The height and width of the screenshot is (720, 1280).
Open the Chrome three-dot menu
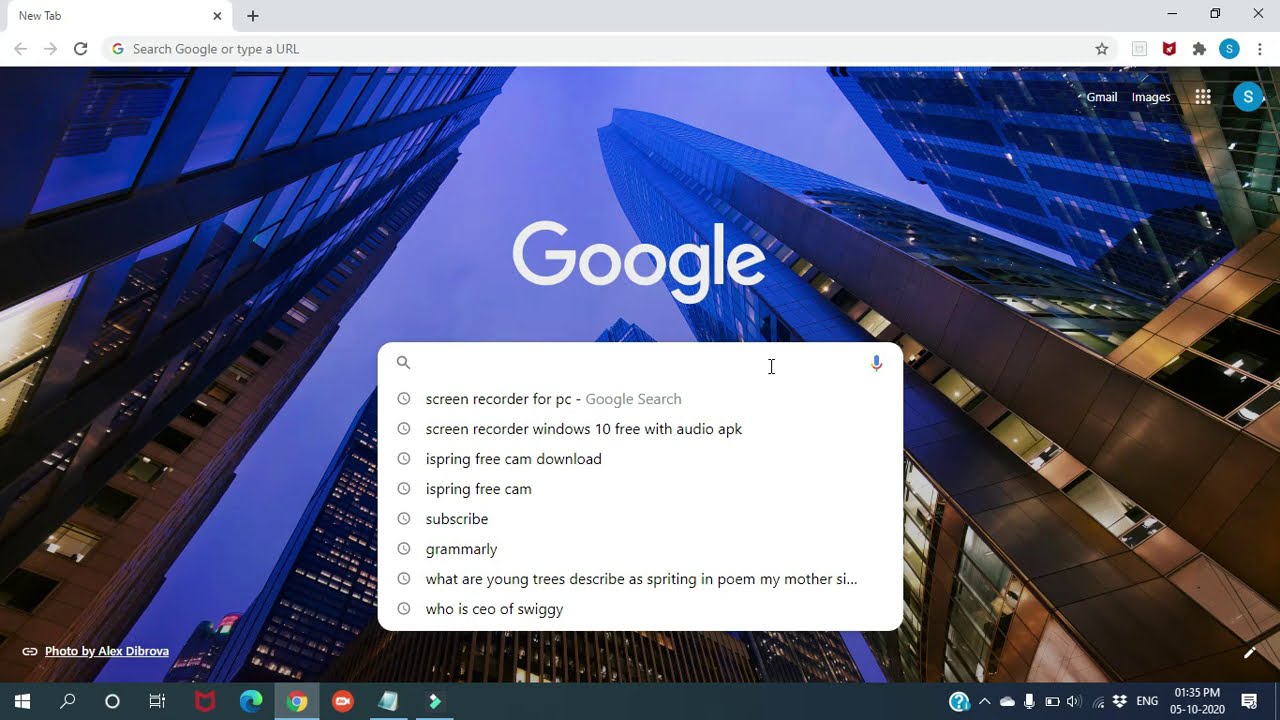1259,49
